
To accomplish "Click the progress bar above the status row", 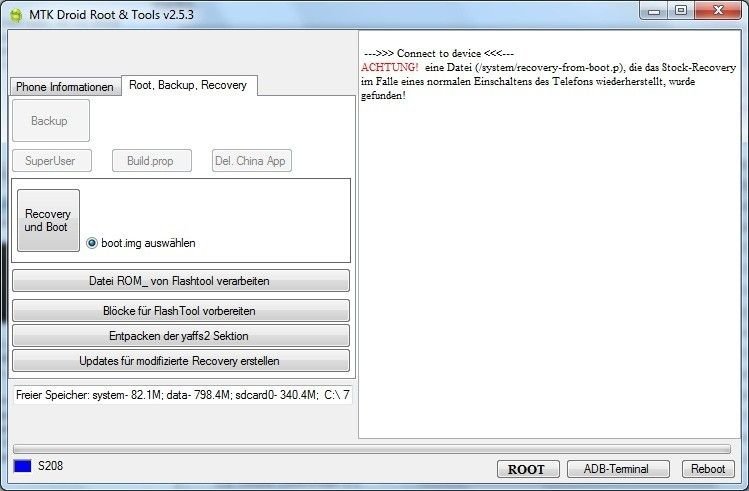I will [x=372, y=449].
